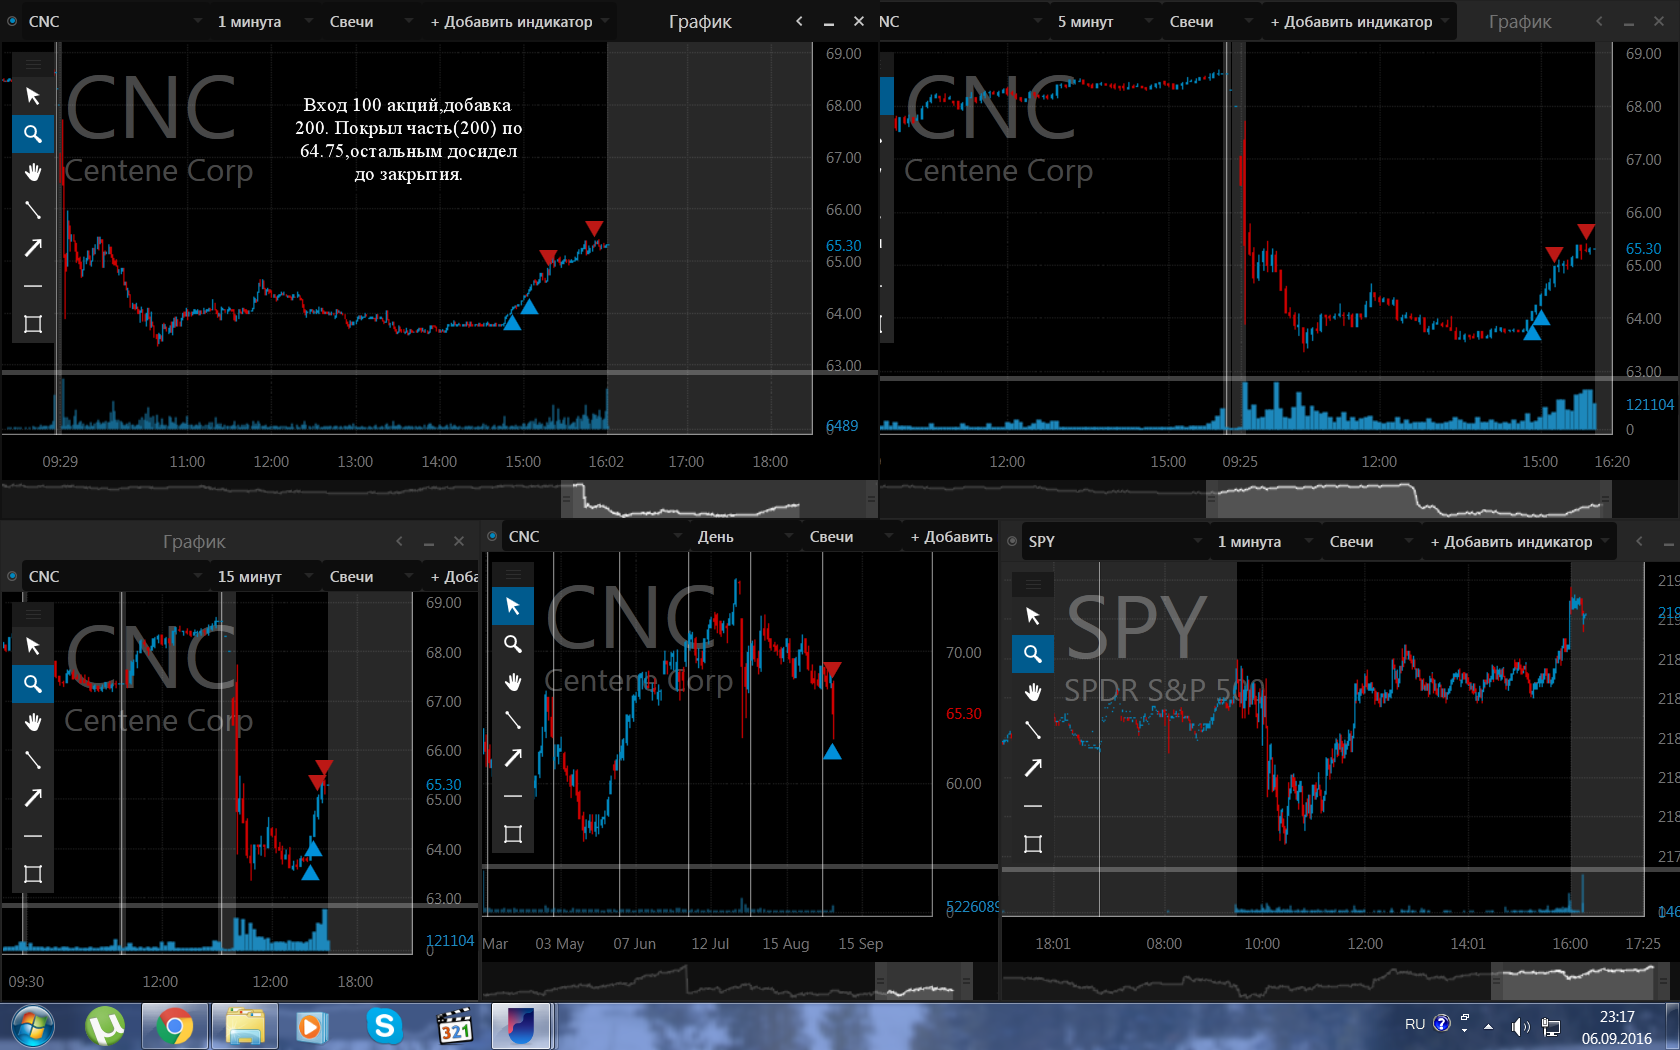Screen dimensions: 1680x1050
Task: Click the 'График' title tab of top-left window
Action: tap(700, 21)
